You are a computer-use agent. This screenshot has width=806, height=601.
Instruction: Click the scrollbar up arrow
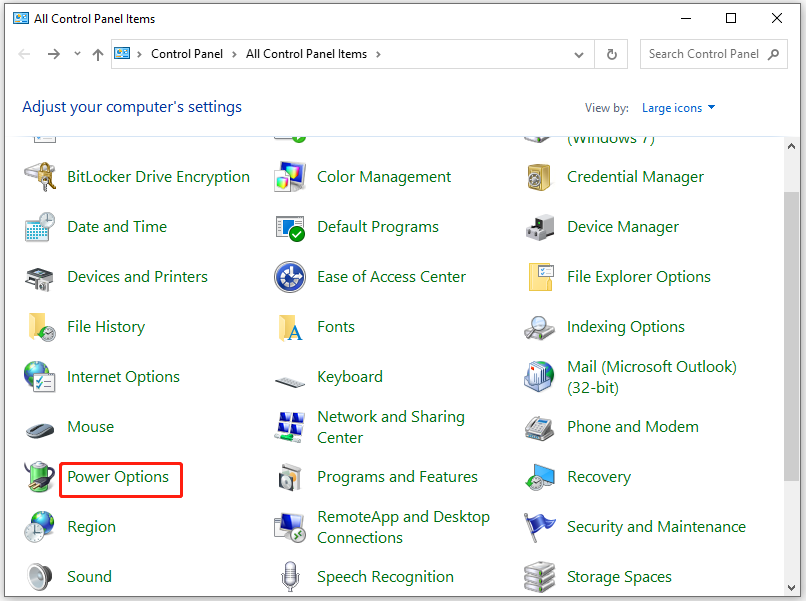point(791,147)
